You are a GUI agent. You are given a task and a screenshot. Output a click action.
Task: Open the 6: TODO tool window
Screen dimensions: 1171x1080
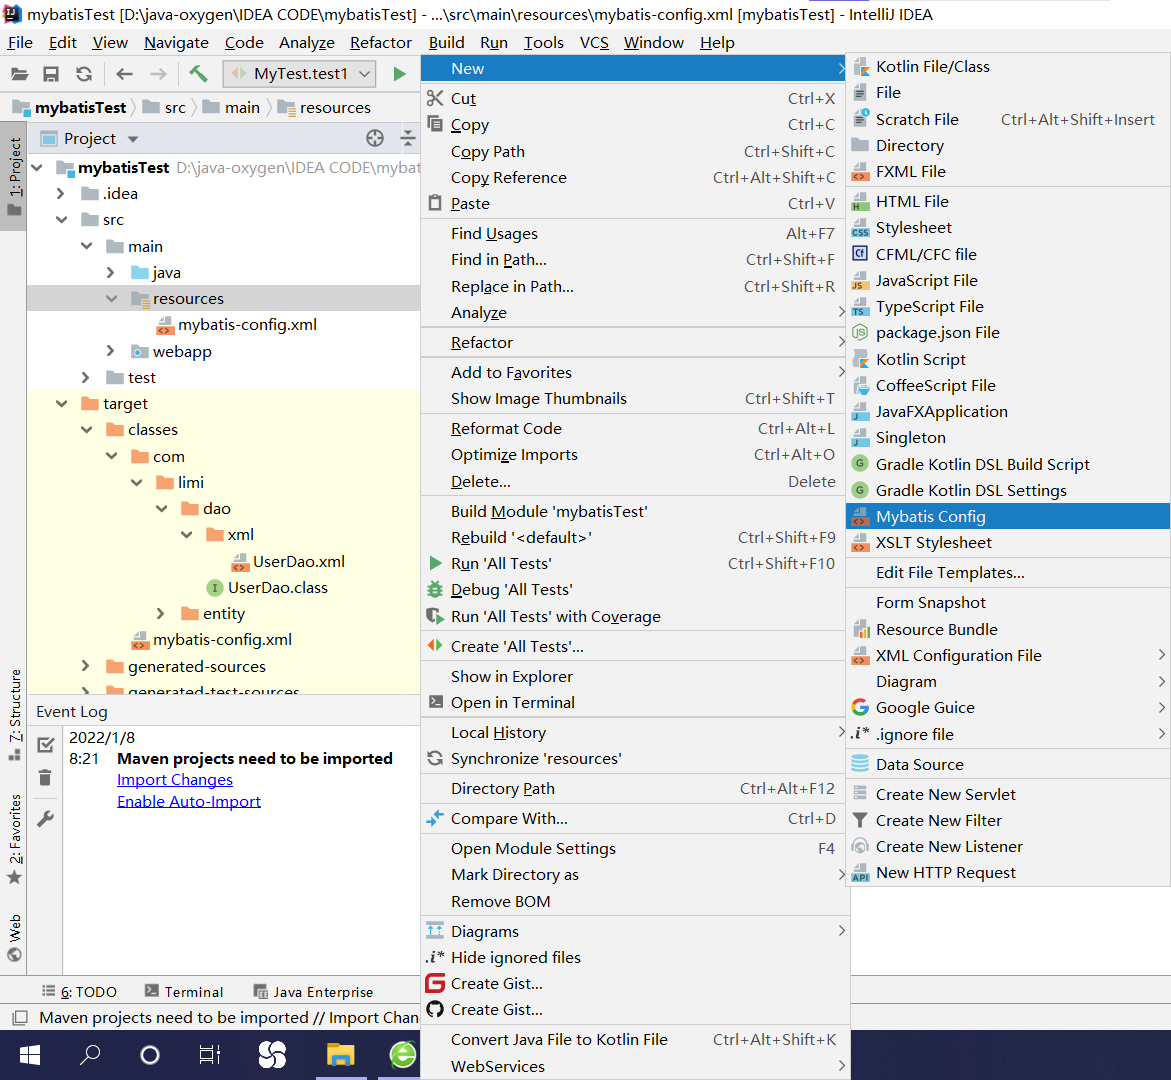click(79, 992)
